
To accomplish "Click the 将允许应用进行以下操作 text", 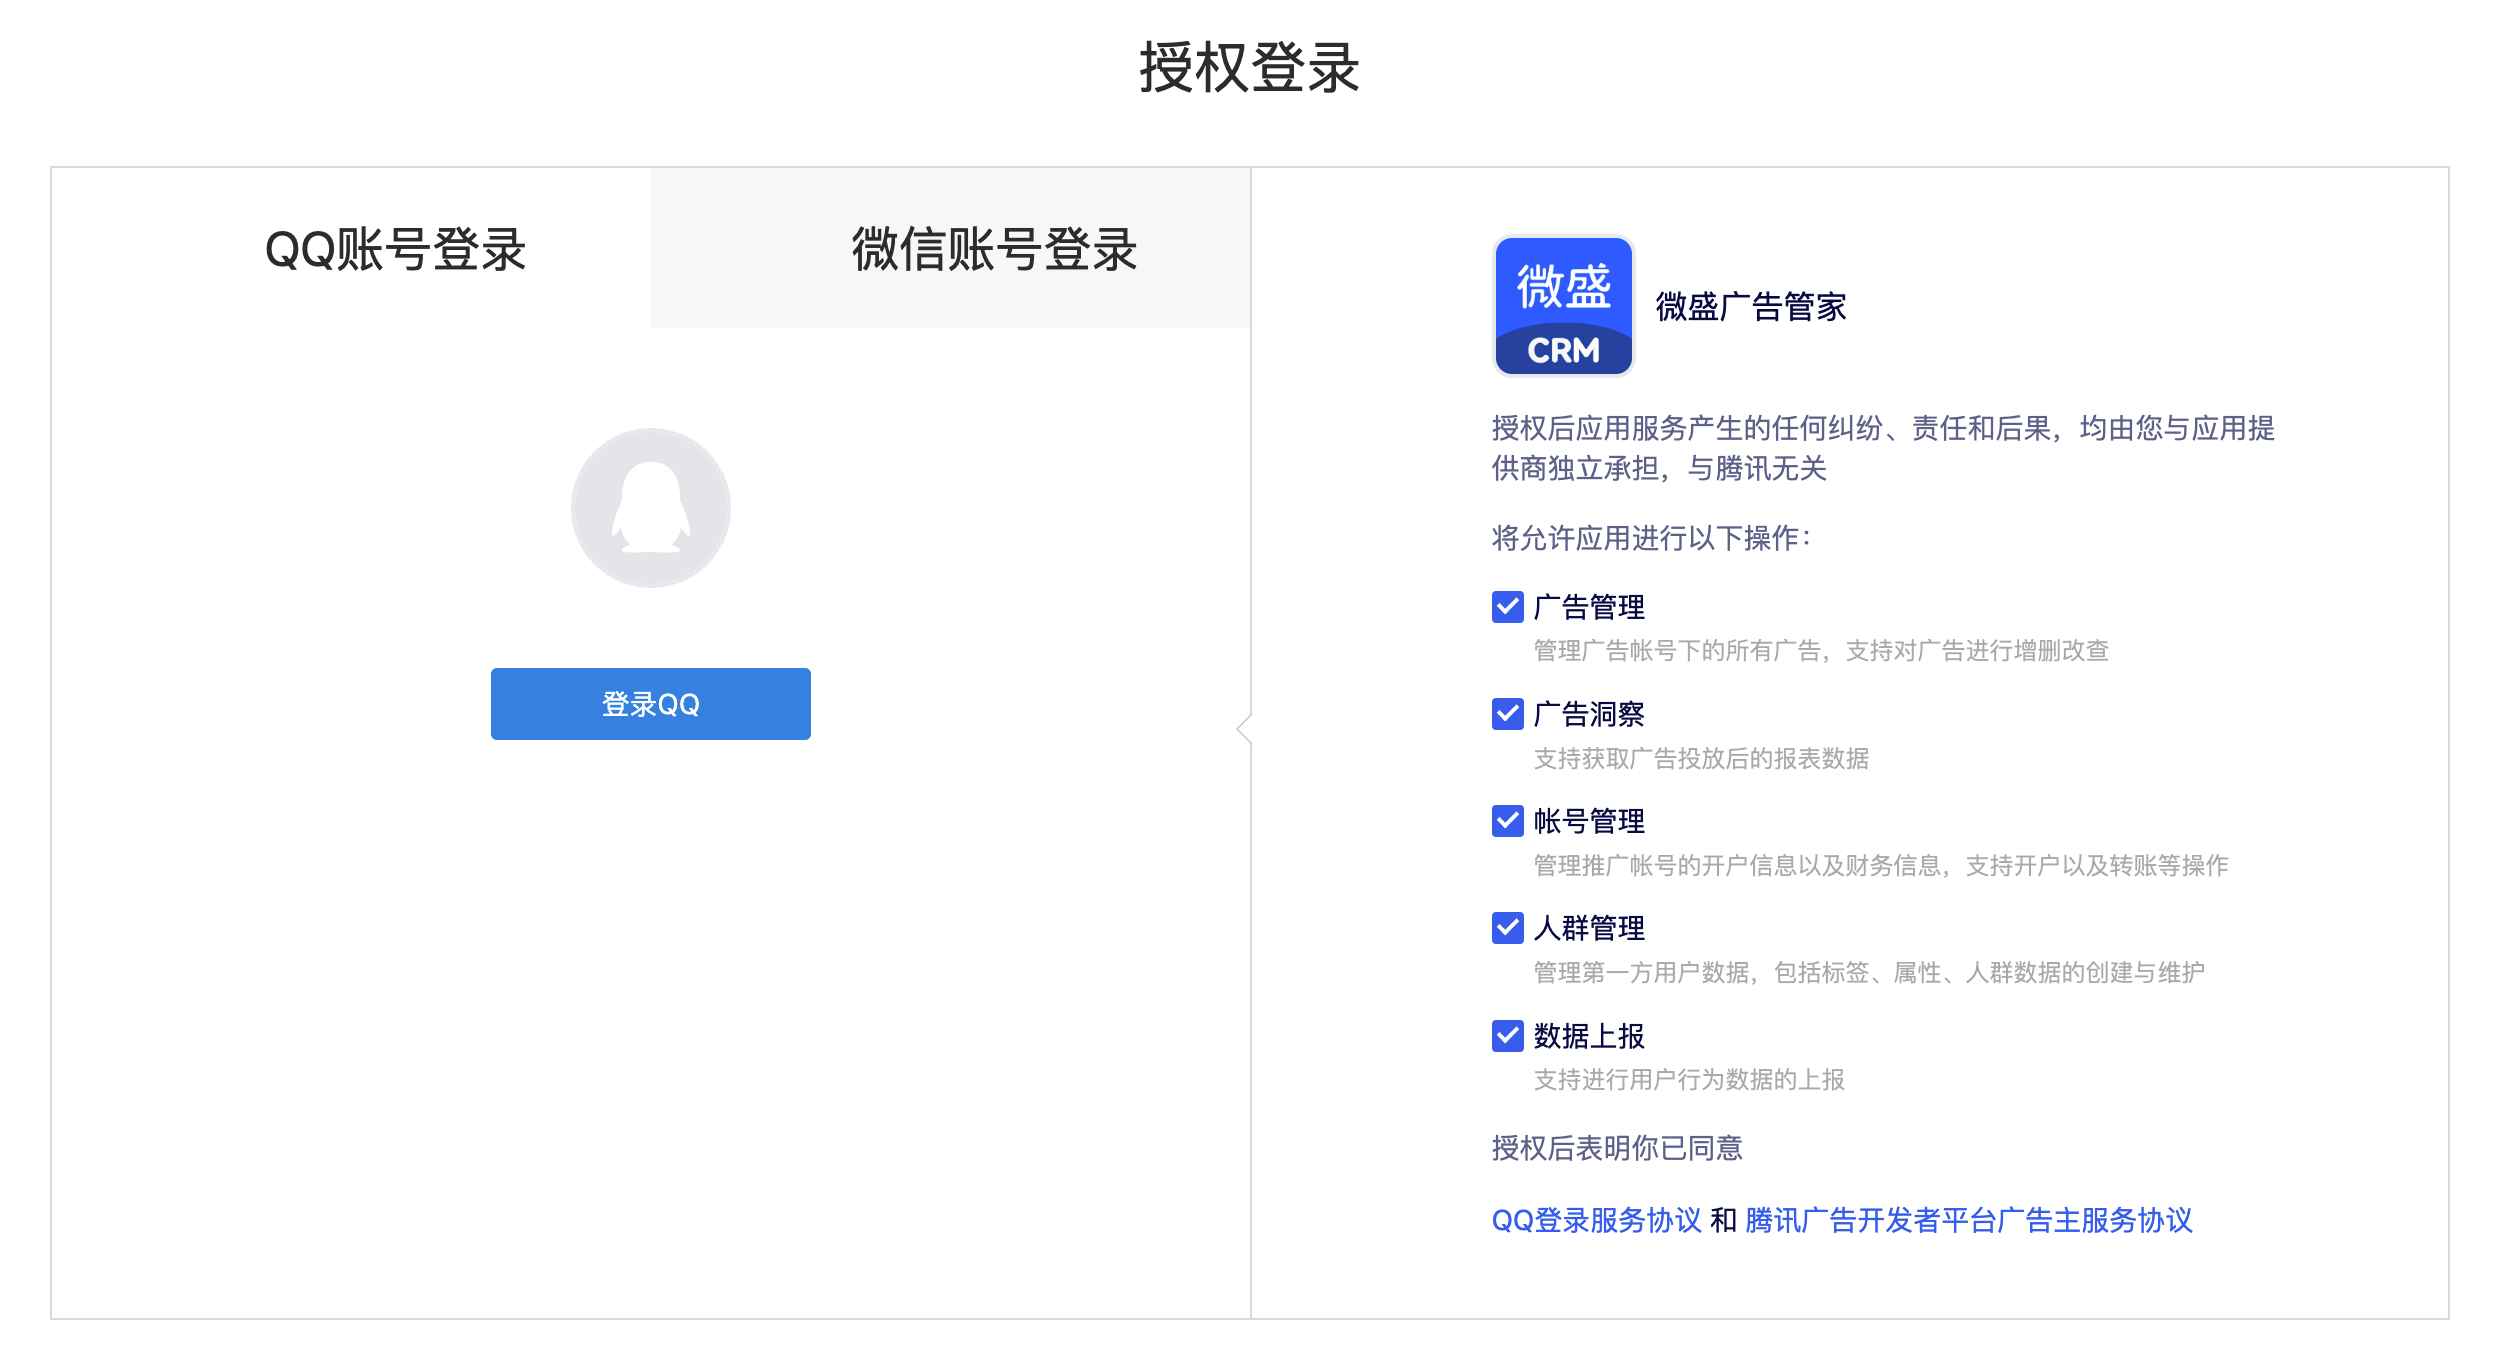I will (x=1651, y=538).
